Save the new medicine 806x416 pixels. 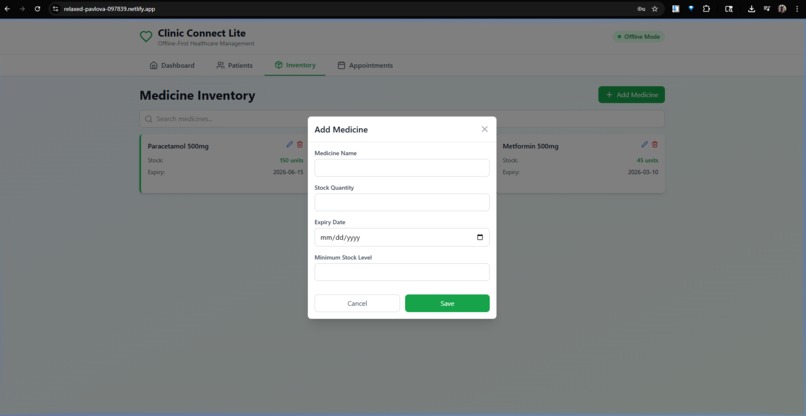click(447, 303)
